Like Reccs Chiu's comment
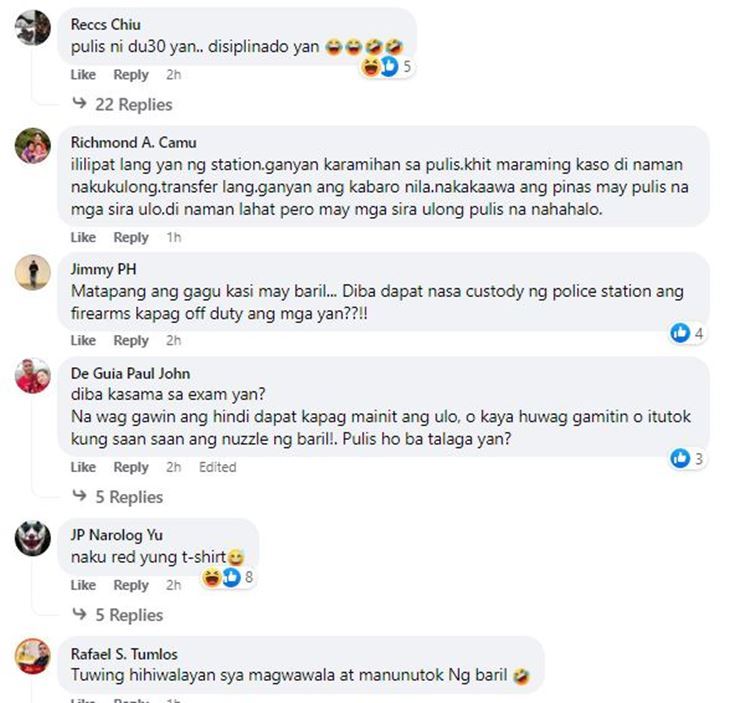The image size is (750, 703). tap(83, 75)
